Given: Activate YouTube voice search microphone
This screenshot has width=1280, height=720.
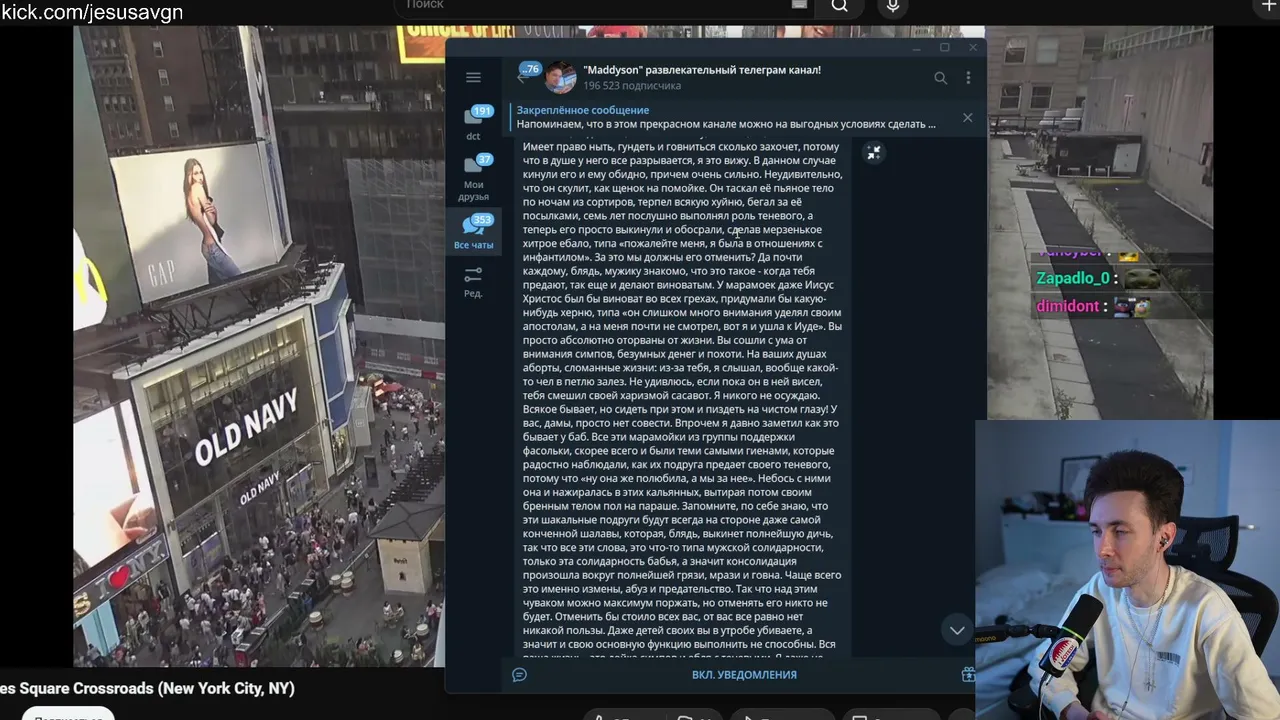Looking at the screenshot, I should point(893,6).
